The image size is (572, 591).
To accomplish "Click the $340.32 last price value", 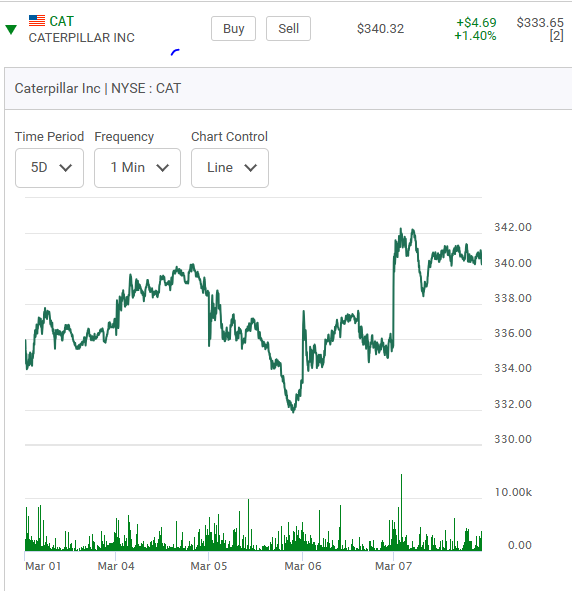I will point(380,29).
